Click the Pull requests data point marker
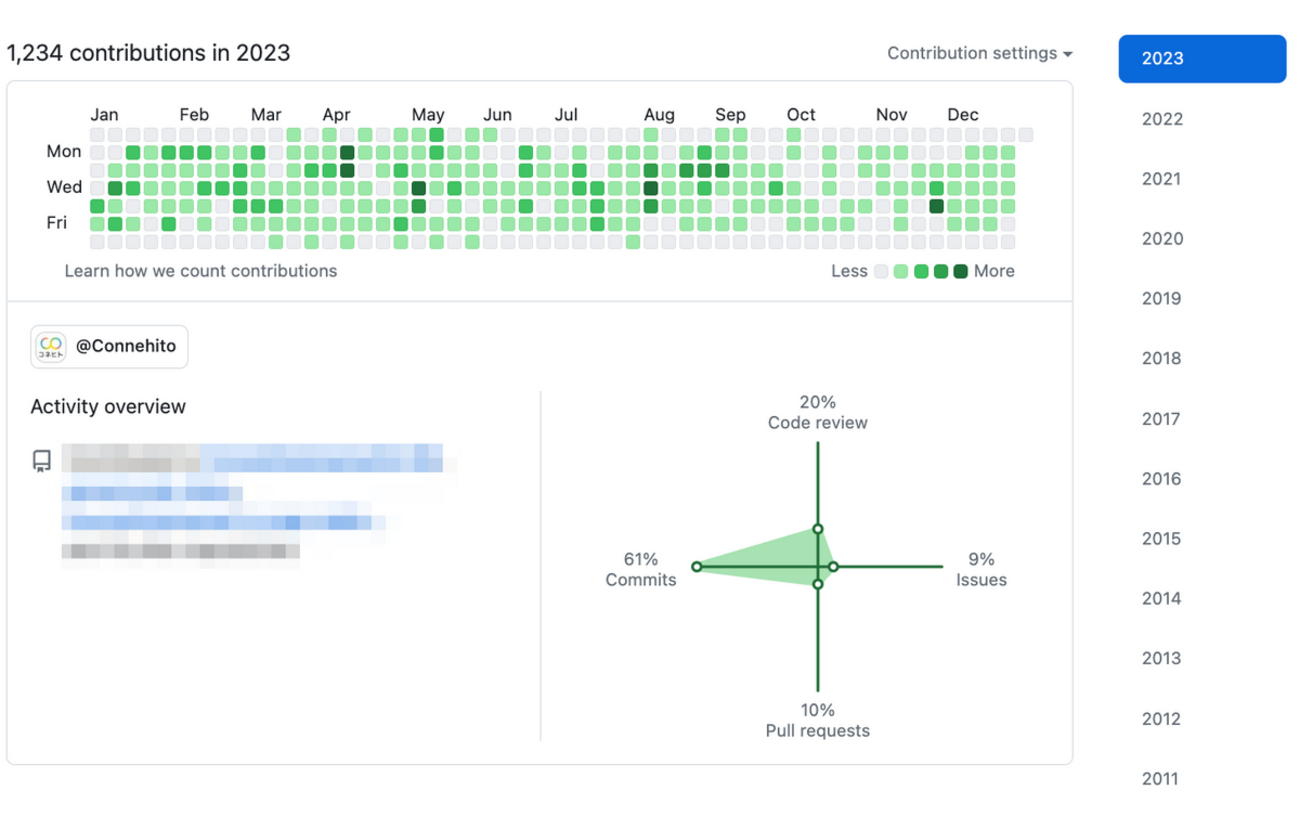This screenshot has height=816, width=1300. tap(818, 584)
